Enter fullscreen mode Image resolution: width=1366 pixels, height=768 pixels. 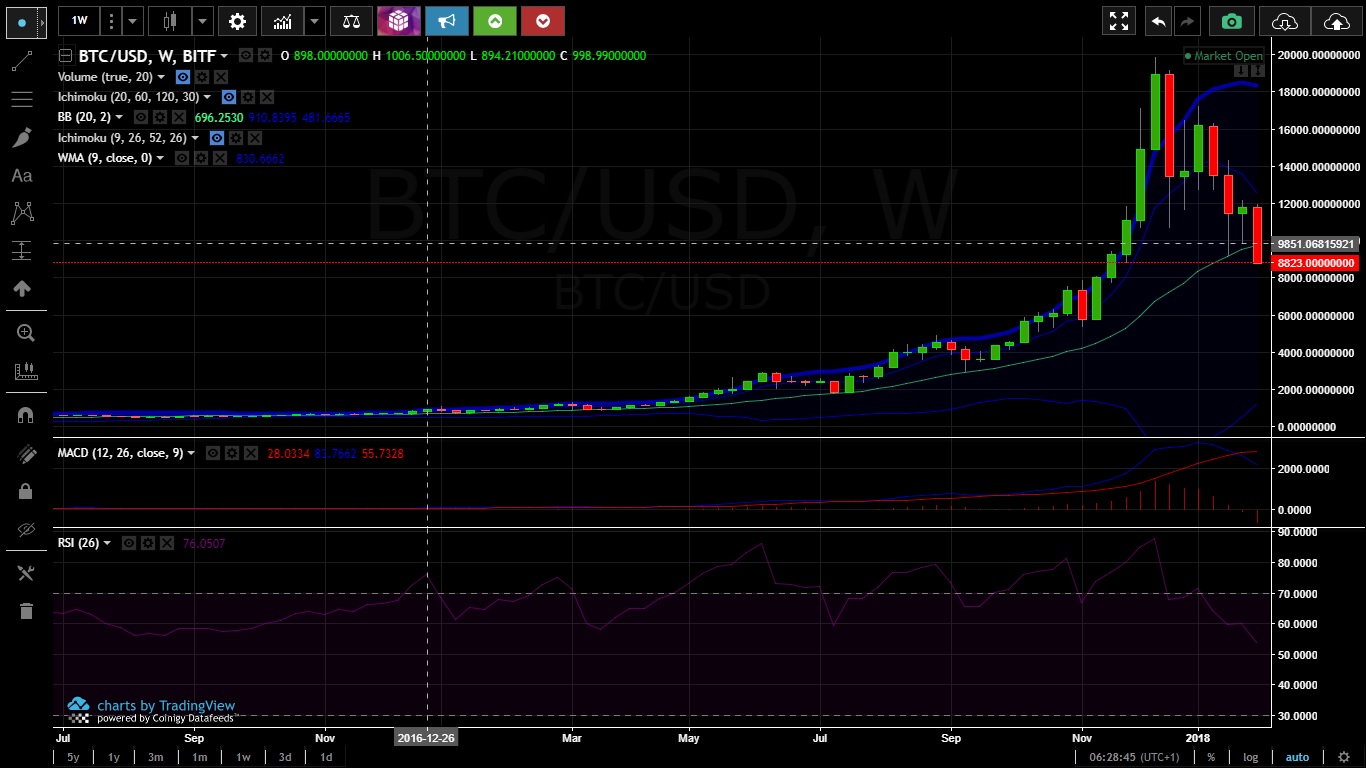(1119, 21)
